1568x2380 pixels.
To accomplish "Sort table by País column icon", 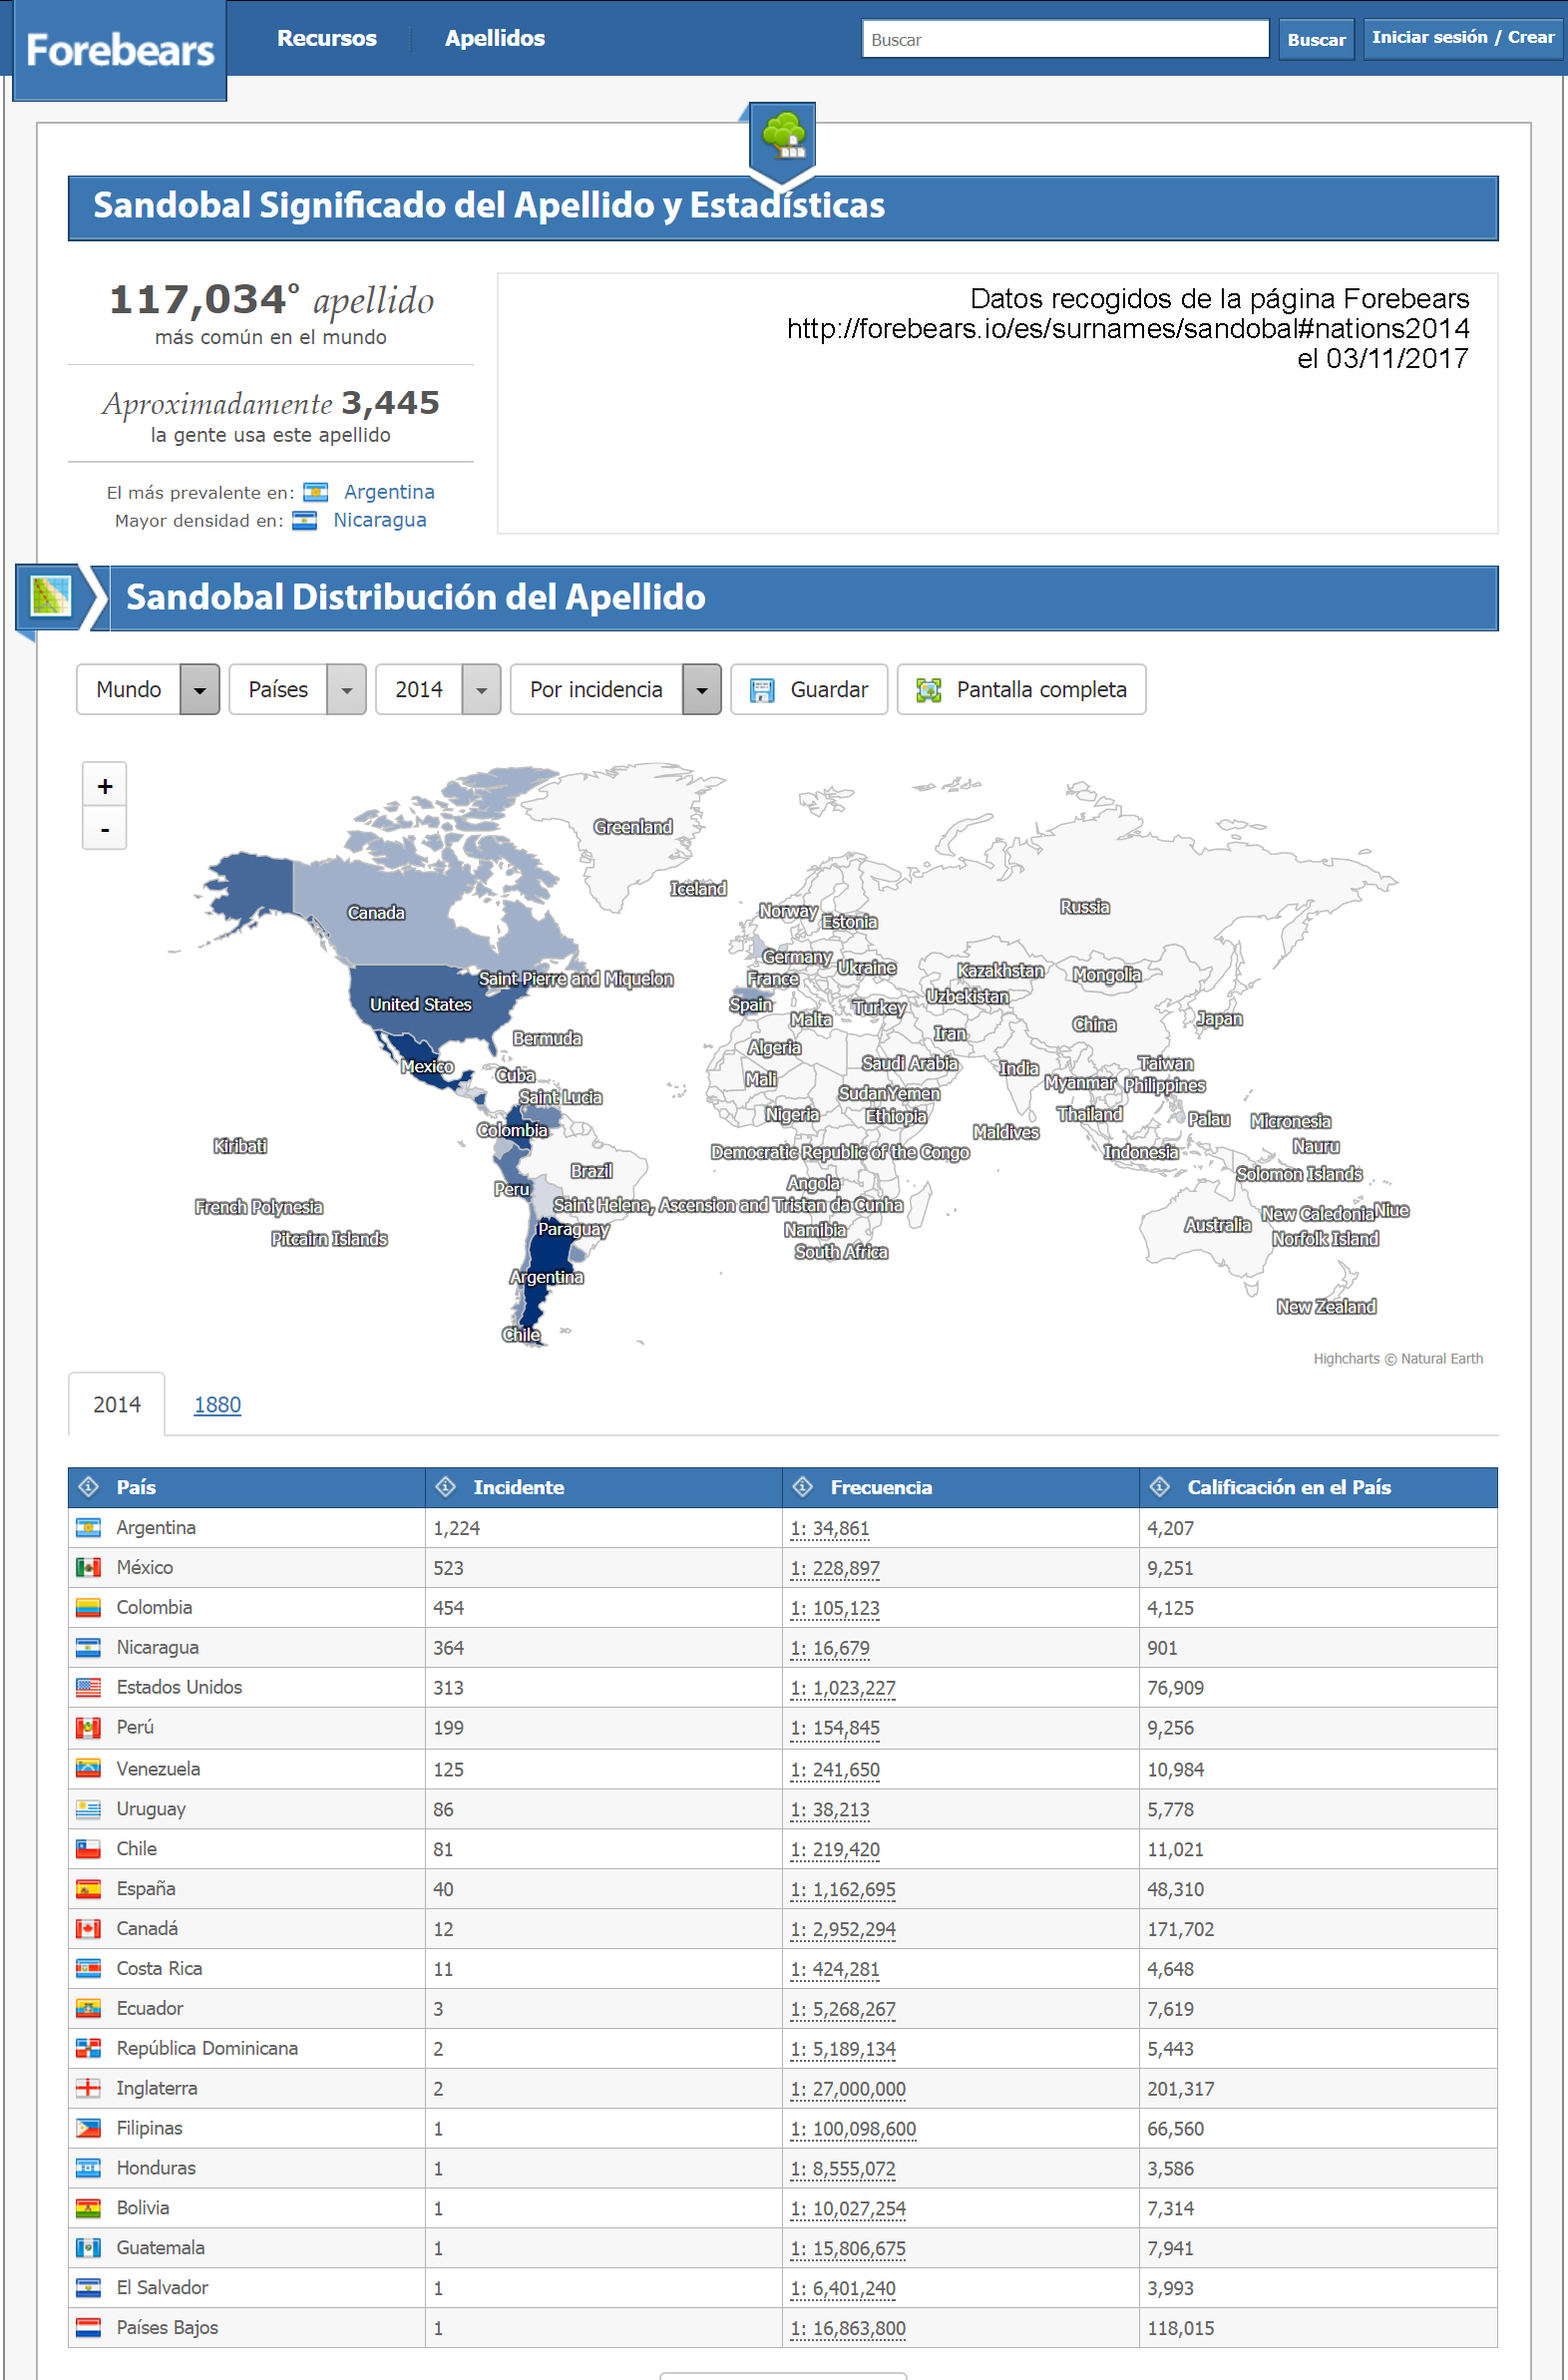I will (88, 1487).
